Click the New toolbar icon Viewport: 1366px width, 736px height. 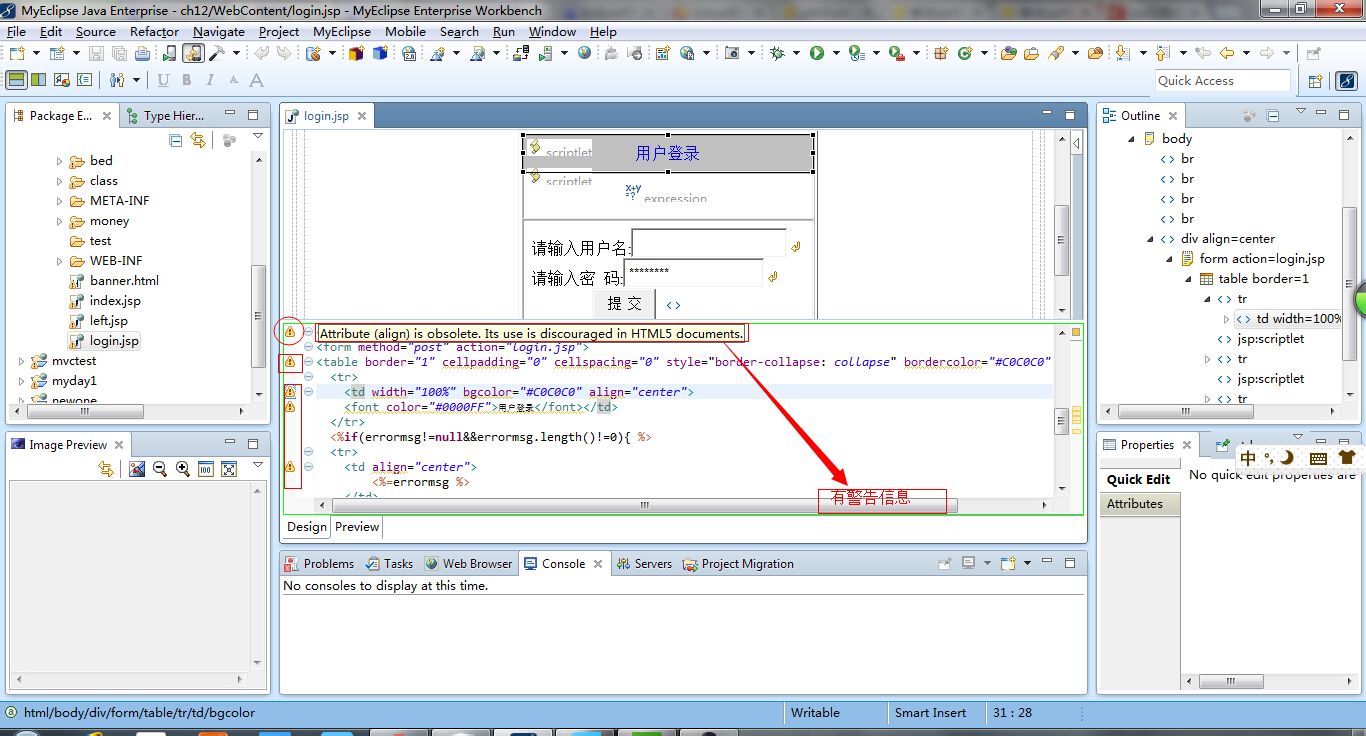(x=19, y=53)
